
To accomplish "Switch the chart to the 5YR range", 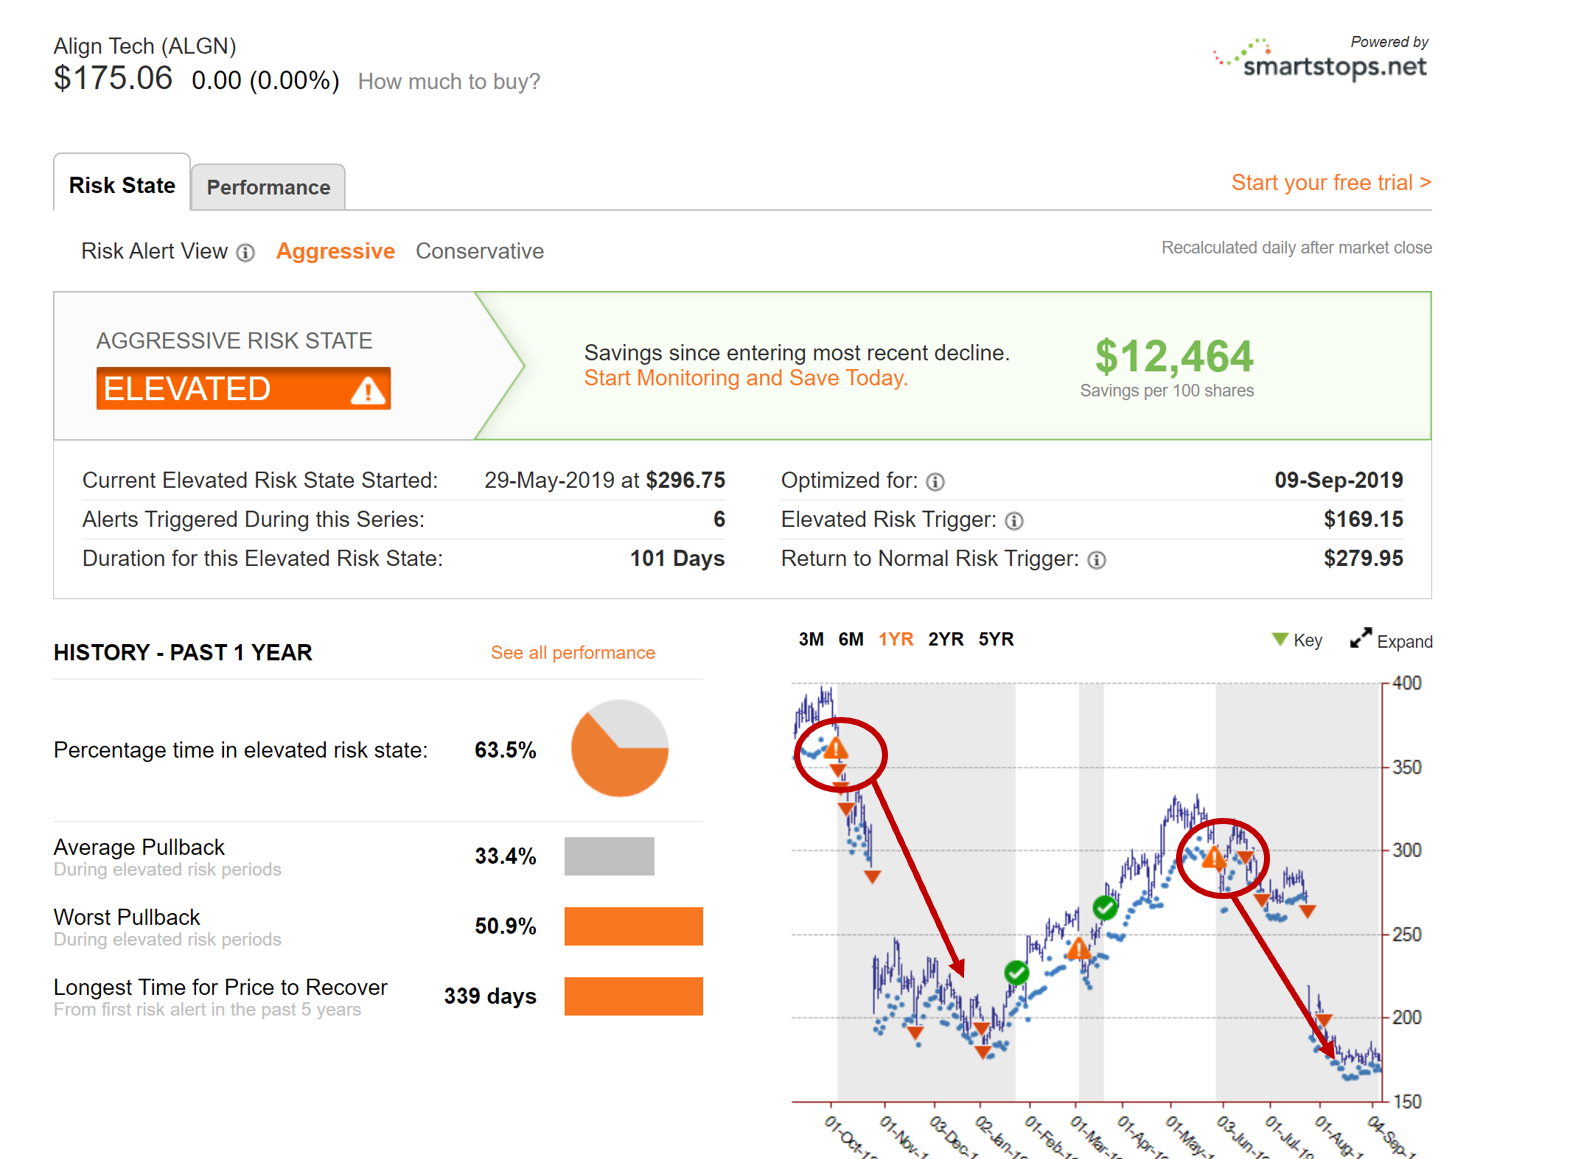I will 996,638.
